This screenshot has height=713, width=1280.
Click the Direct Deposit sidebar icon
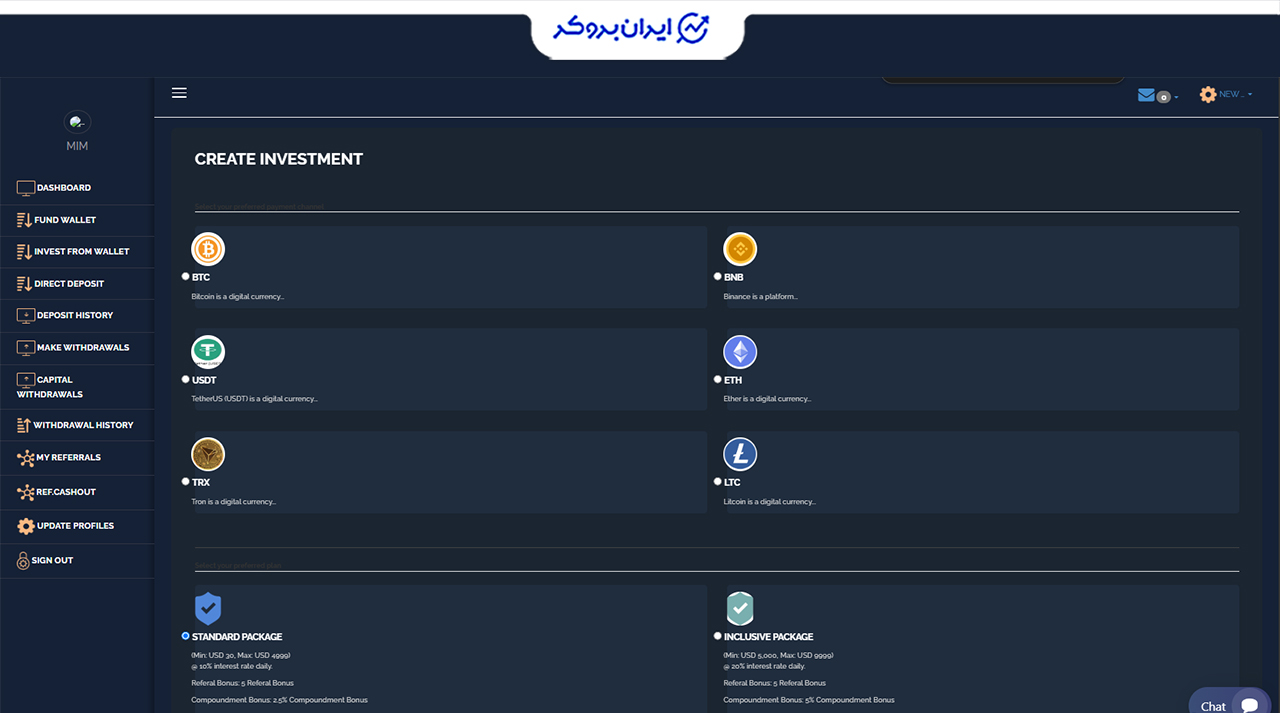tap(24, 284)
